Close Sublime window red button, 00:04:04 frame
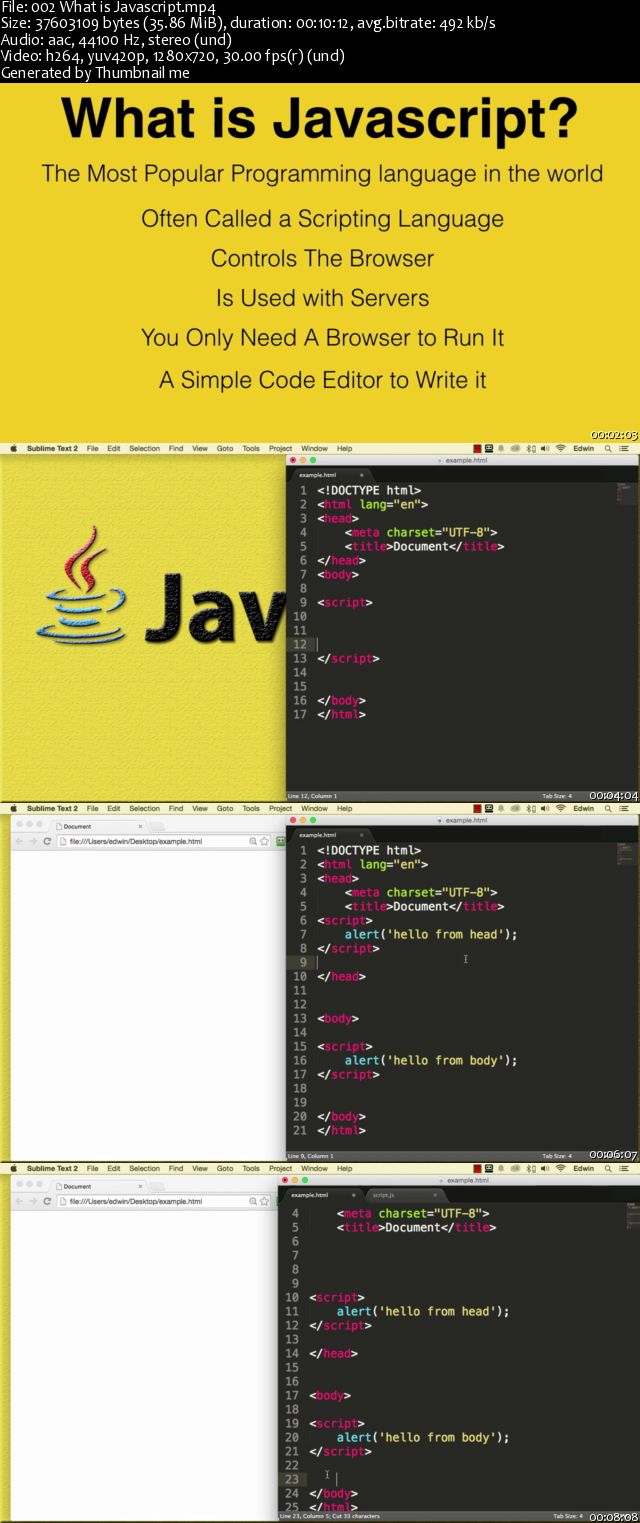Image resolution: width=640 pixels, height=1523 pixels. pos(292,460)
